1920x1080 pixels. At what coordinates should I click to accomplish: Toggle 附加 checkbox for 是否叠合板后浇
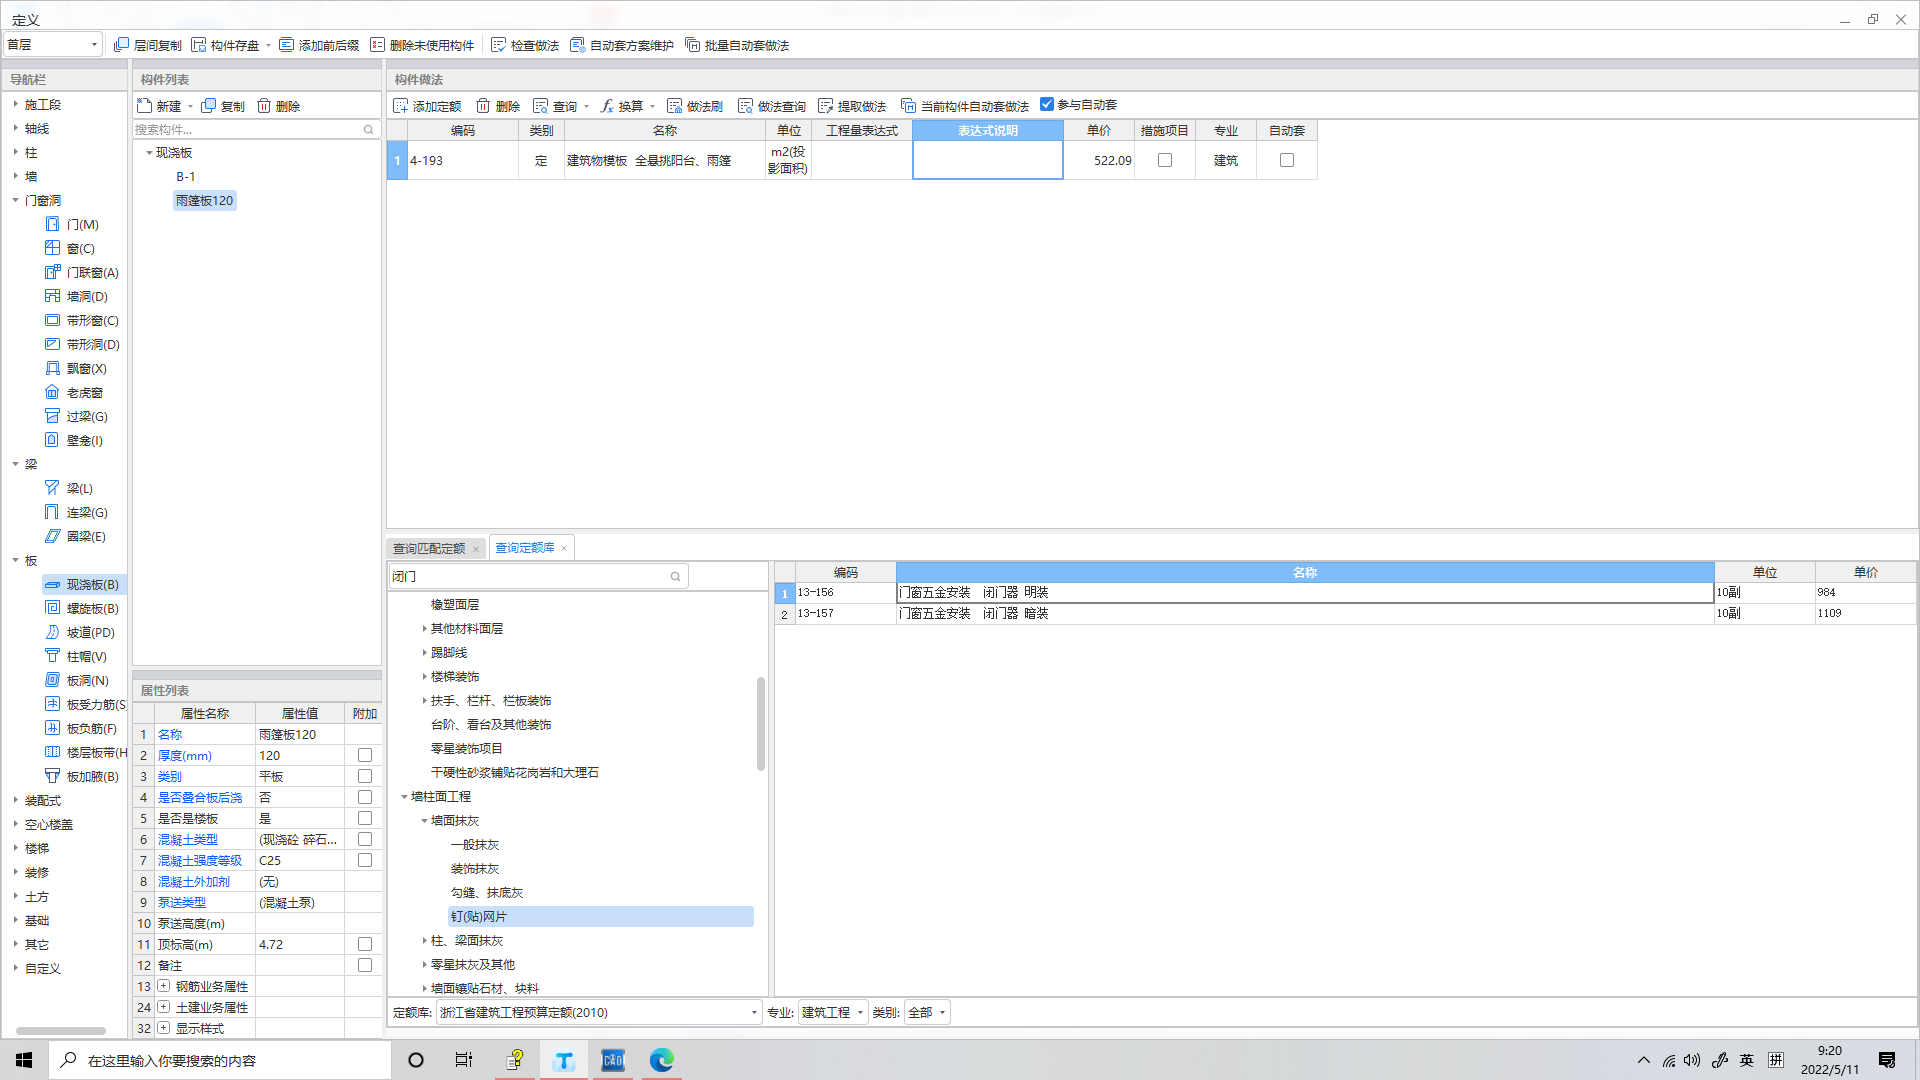click(x=365, y=798)
